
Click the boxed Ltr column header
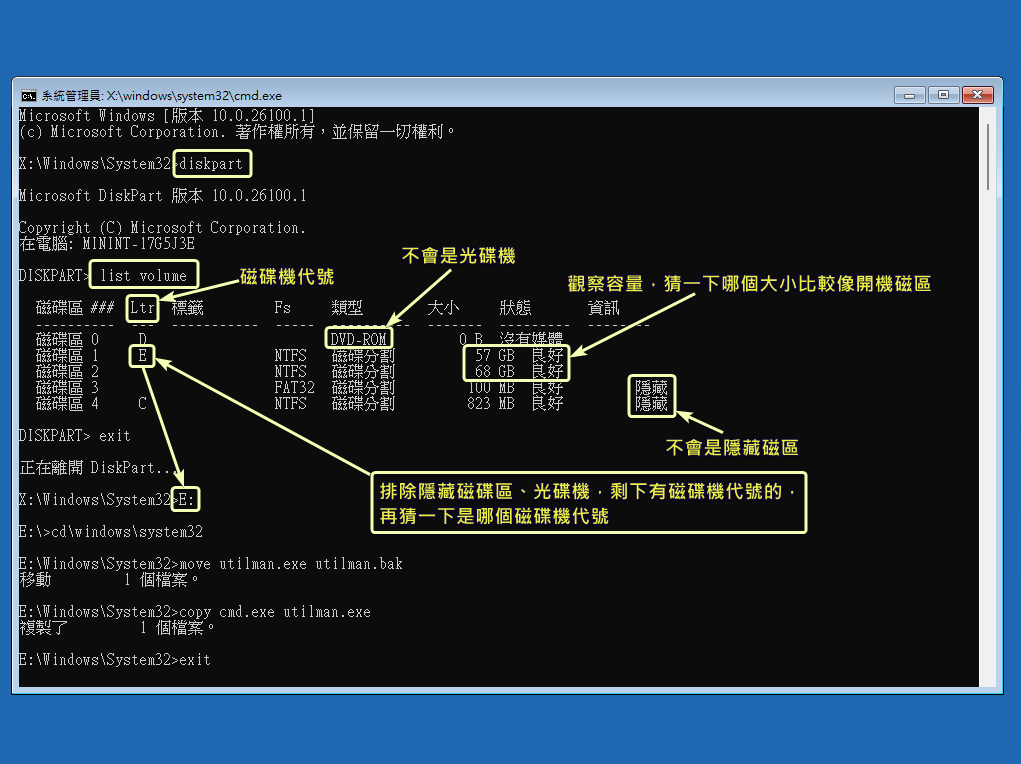click(143, 308)
